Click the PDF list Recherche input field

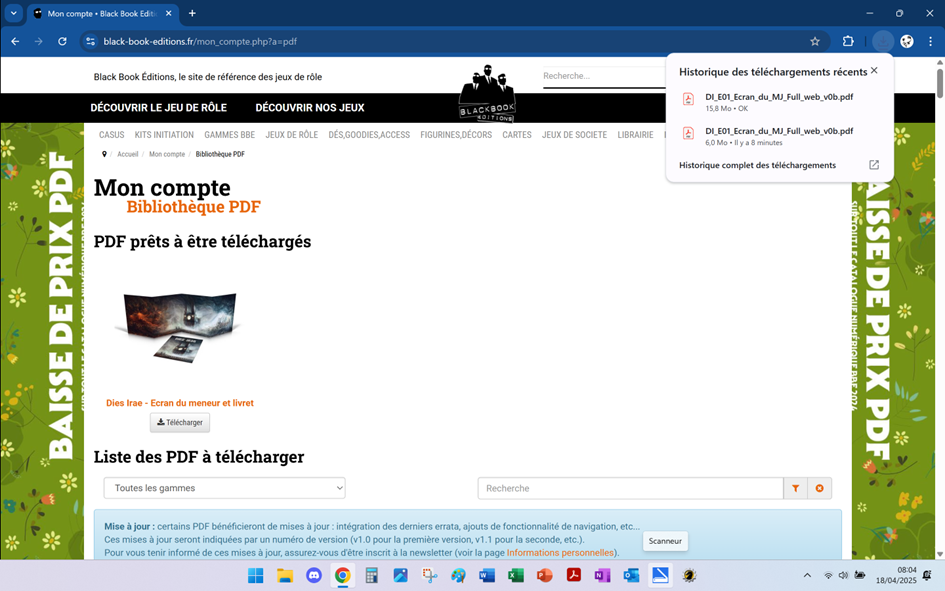point(630,488)
